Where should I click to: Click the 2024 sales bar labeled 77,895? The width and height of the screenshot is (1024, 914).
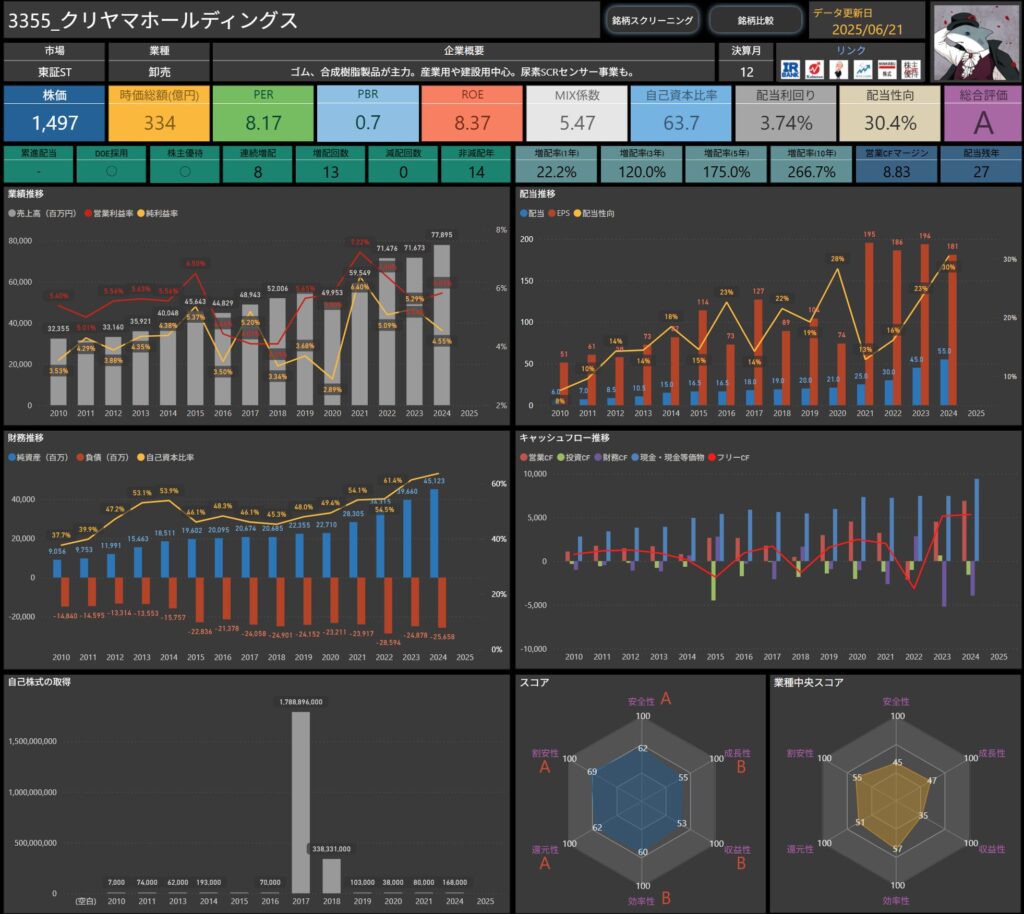click(442, 325)
